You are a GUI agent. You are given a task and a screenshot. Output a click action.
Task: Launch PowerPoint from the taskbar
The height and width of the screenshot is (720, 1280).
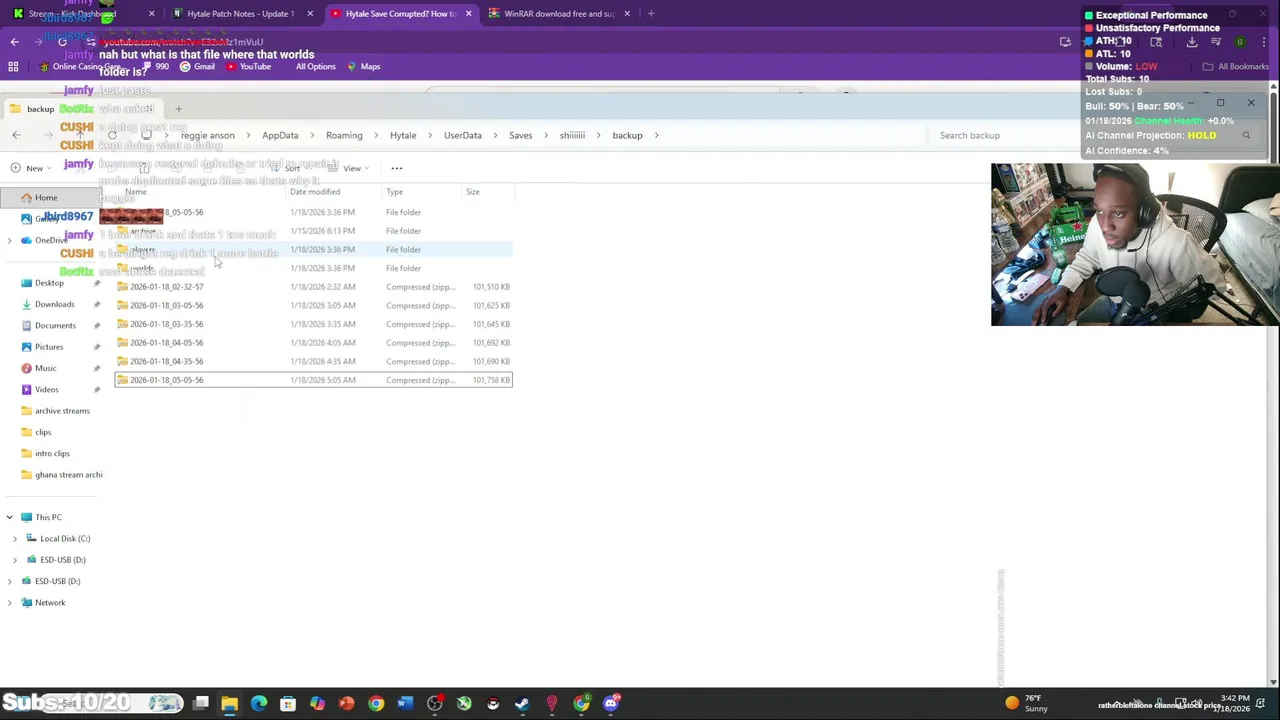tap(346, 704)
